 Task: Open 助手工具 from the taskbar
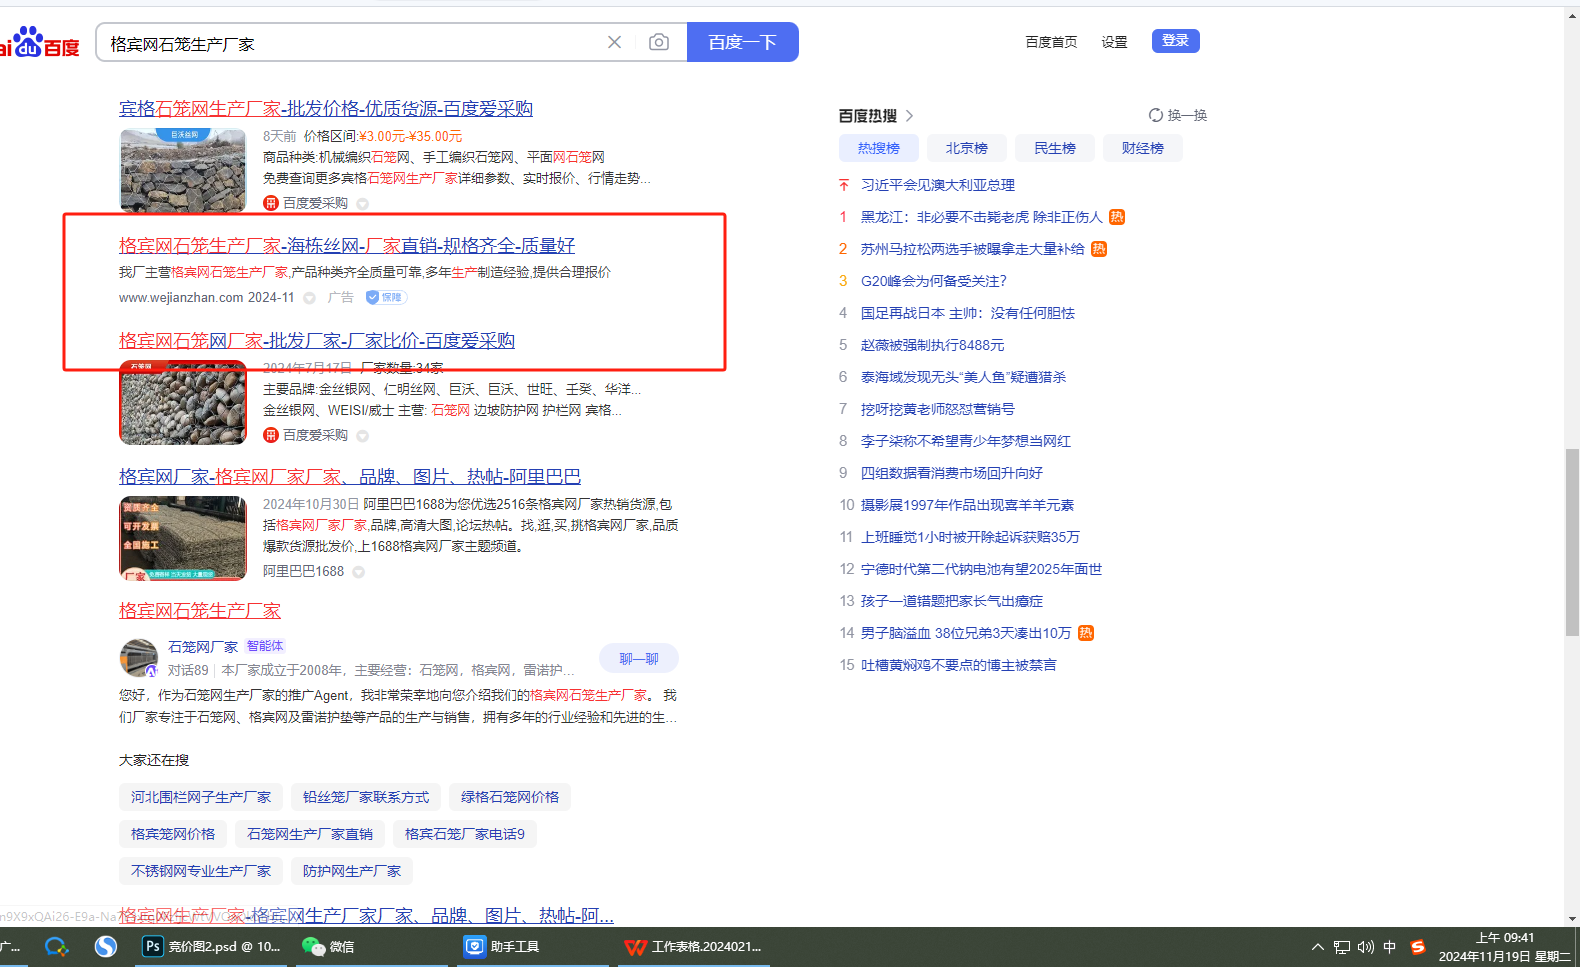(x=503, y=946)
